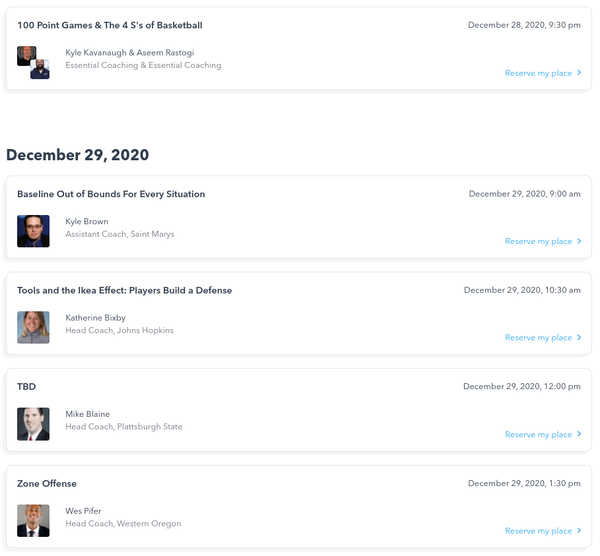Click Wes Pifer's profile photo
This screenshot has width=600, height=556.
33,520
